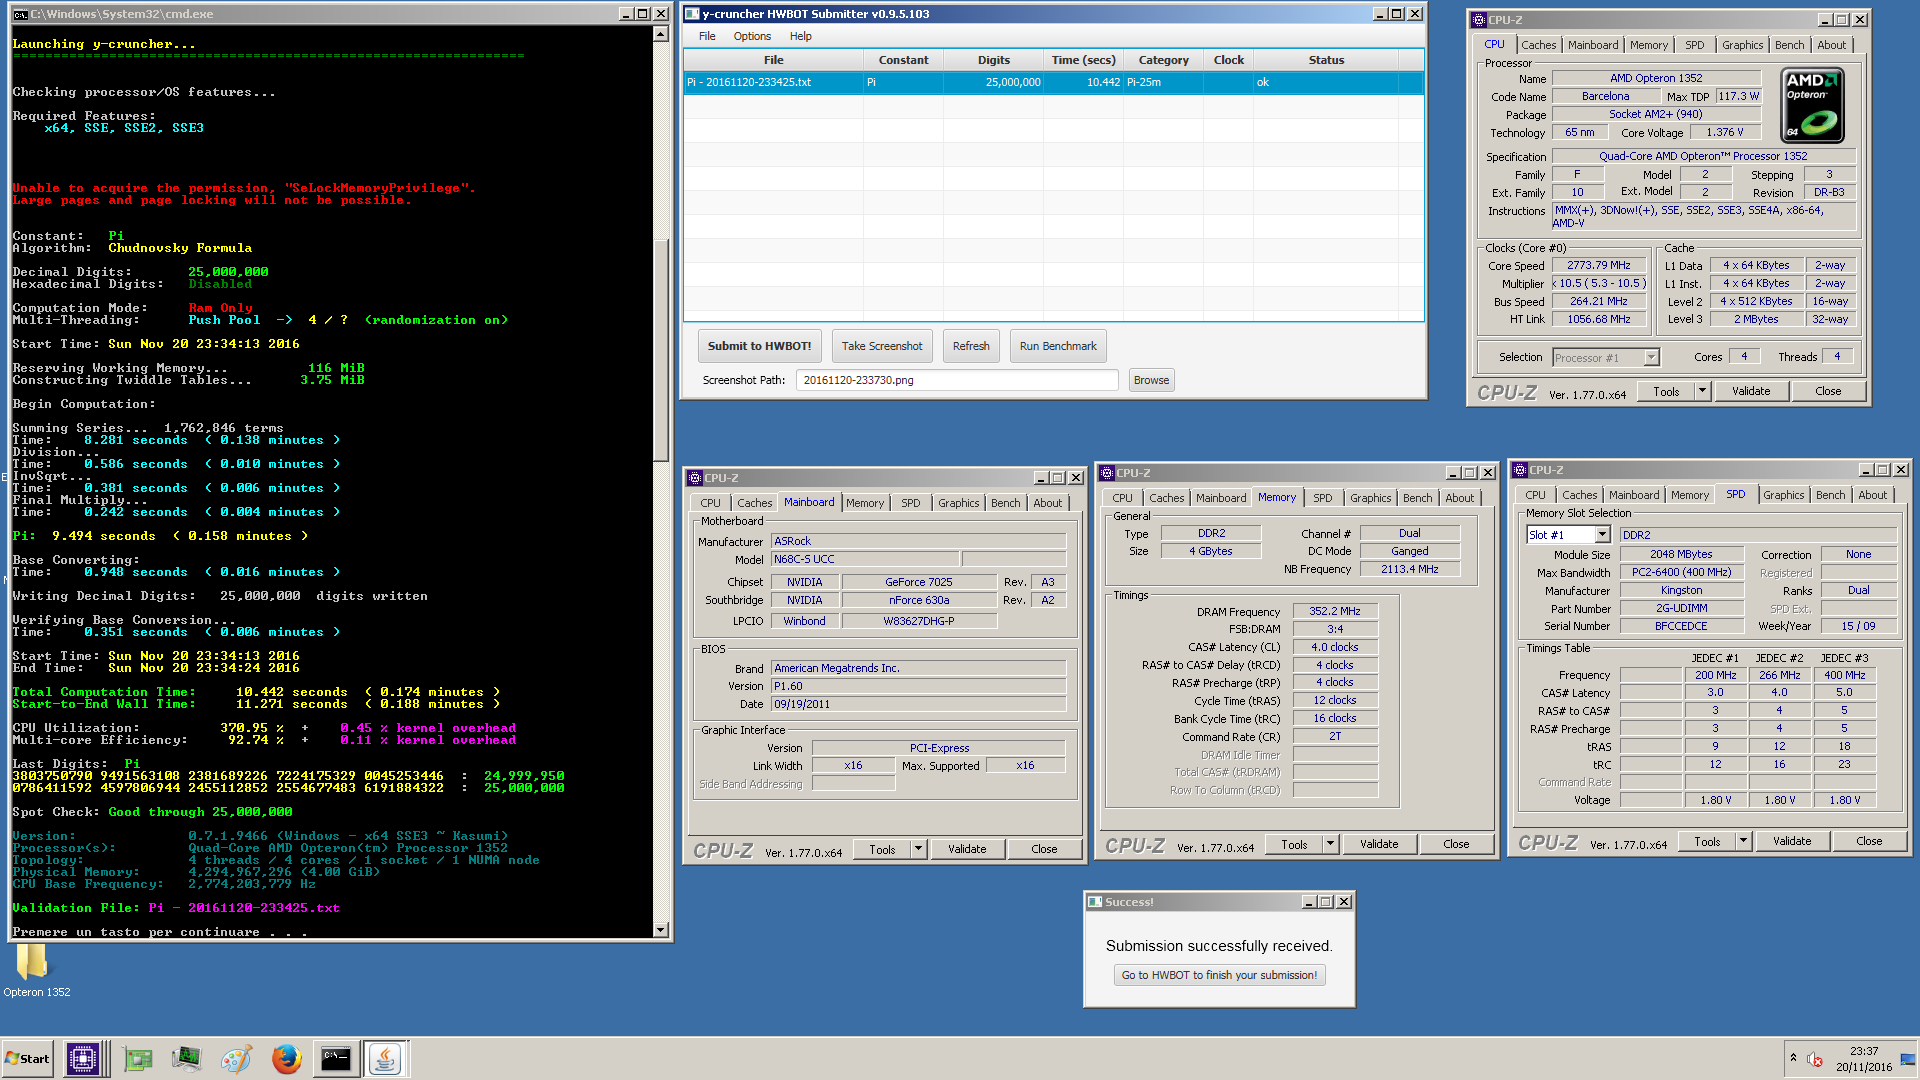This screenshot has height=1080, width=1920.
Task: Show hidden system tray icons
Action: click(1793, 1058)
